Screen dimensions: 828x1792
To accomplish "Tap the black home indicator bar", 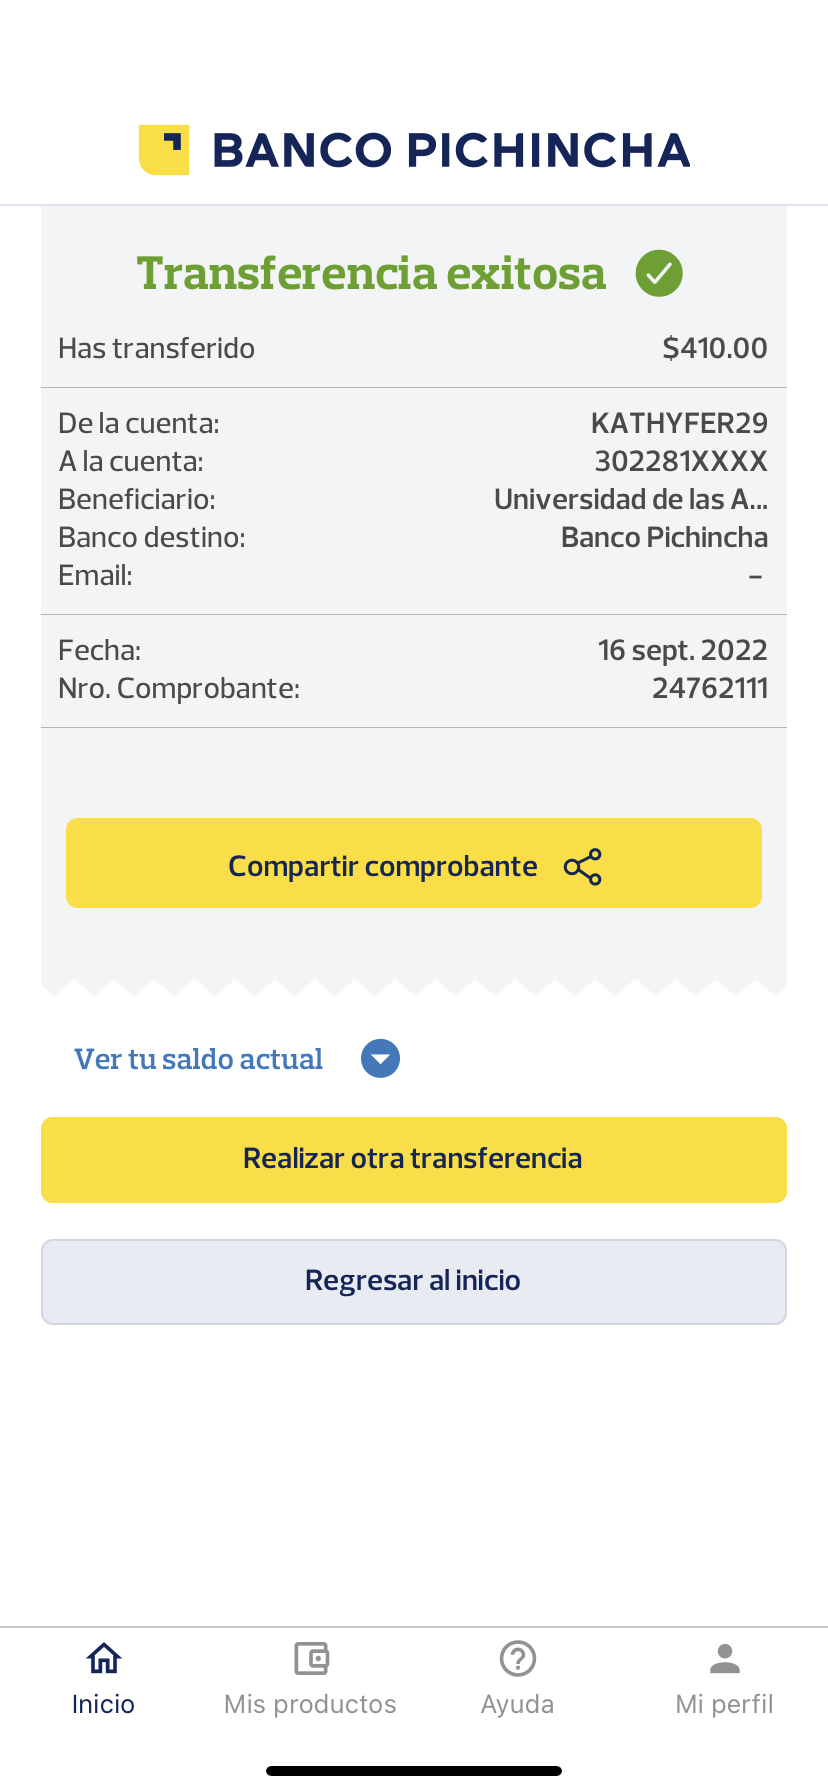I will [x=414, y=1771].
